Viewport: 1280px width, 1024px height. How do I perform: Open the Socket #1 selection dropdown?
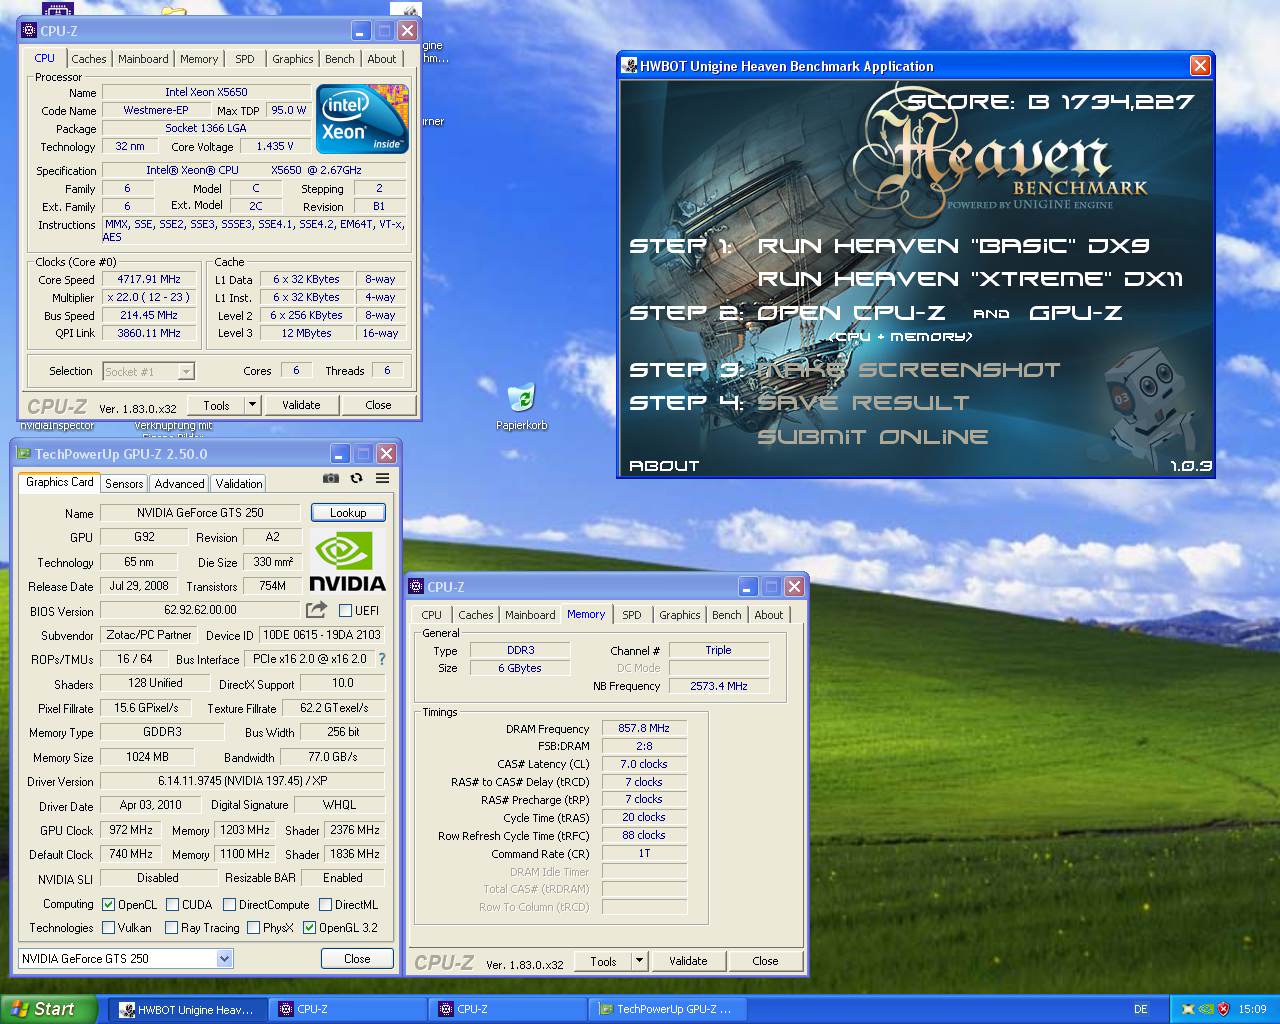pos(149,371)
